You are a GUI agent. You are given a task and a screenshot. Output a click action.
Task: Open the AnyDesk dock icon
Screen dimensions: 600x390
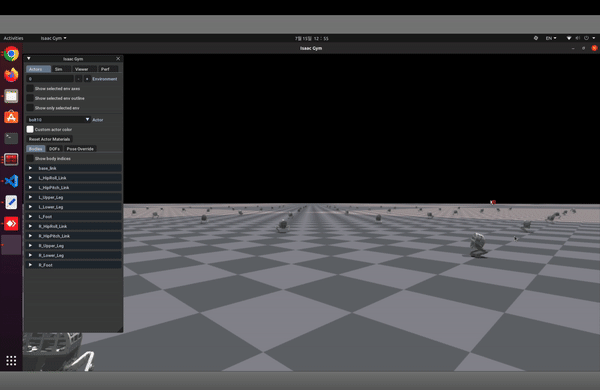coord(11,224)
